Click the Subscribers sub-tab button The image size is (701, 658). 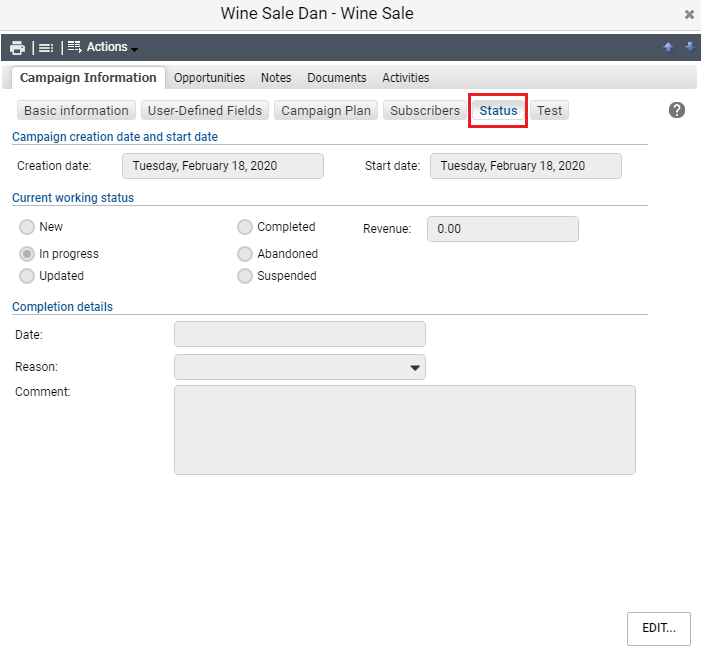click(x=425, y=110)
